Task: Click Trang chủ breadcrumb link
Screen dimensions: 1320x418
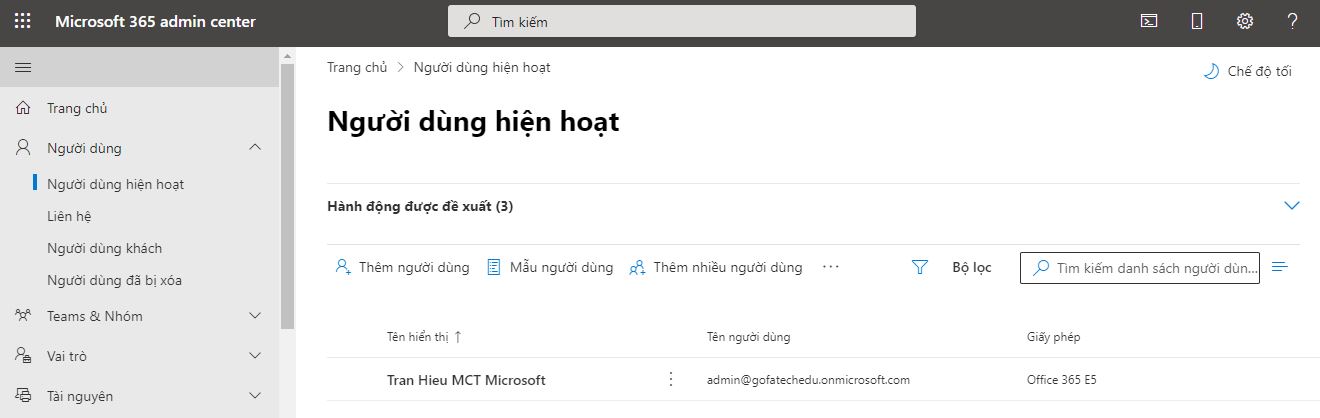Action: coord(357,67)
